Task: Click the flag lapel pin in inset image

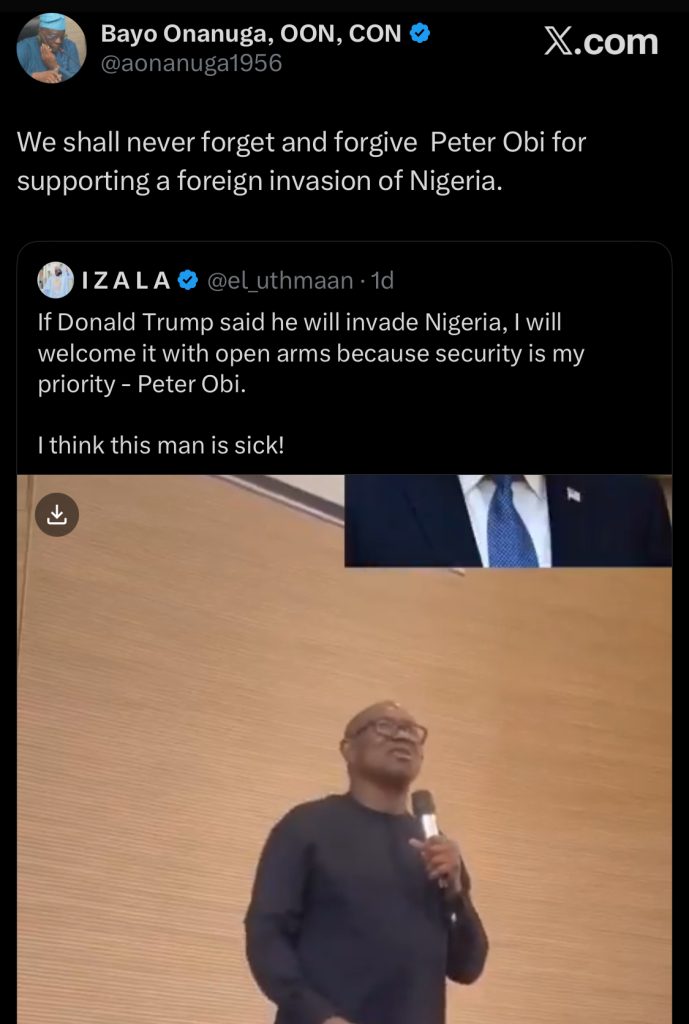Action: pyautogui.click(x=573, y=493)
